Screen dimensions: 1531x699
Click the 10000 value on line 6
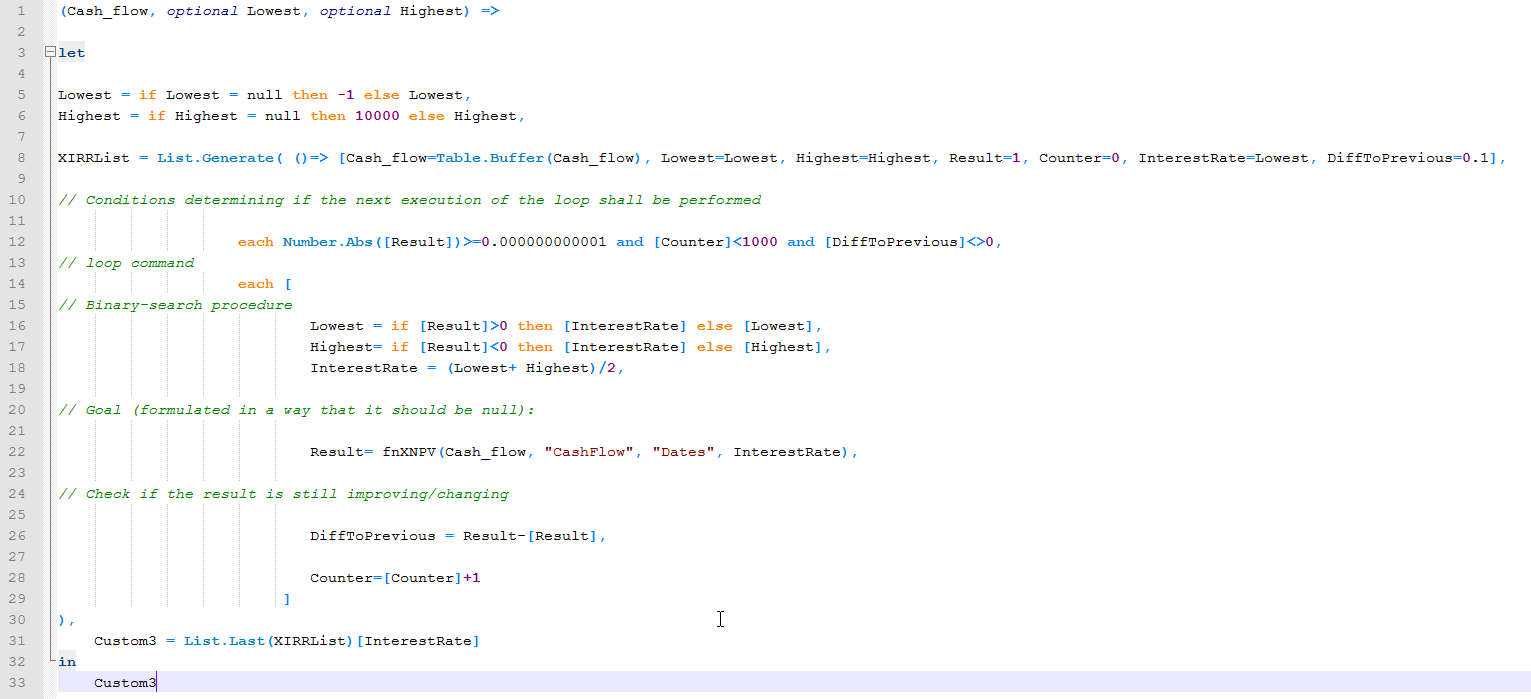point(373,116)
